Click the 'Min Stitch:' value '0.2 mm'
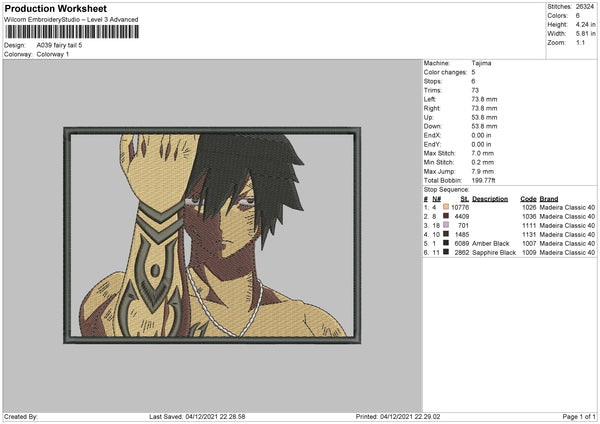The height and width of the screenshot is (424, 600). tap(483, 162)
